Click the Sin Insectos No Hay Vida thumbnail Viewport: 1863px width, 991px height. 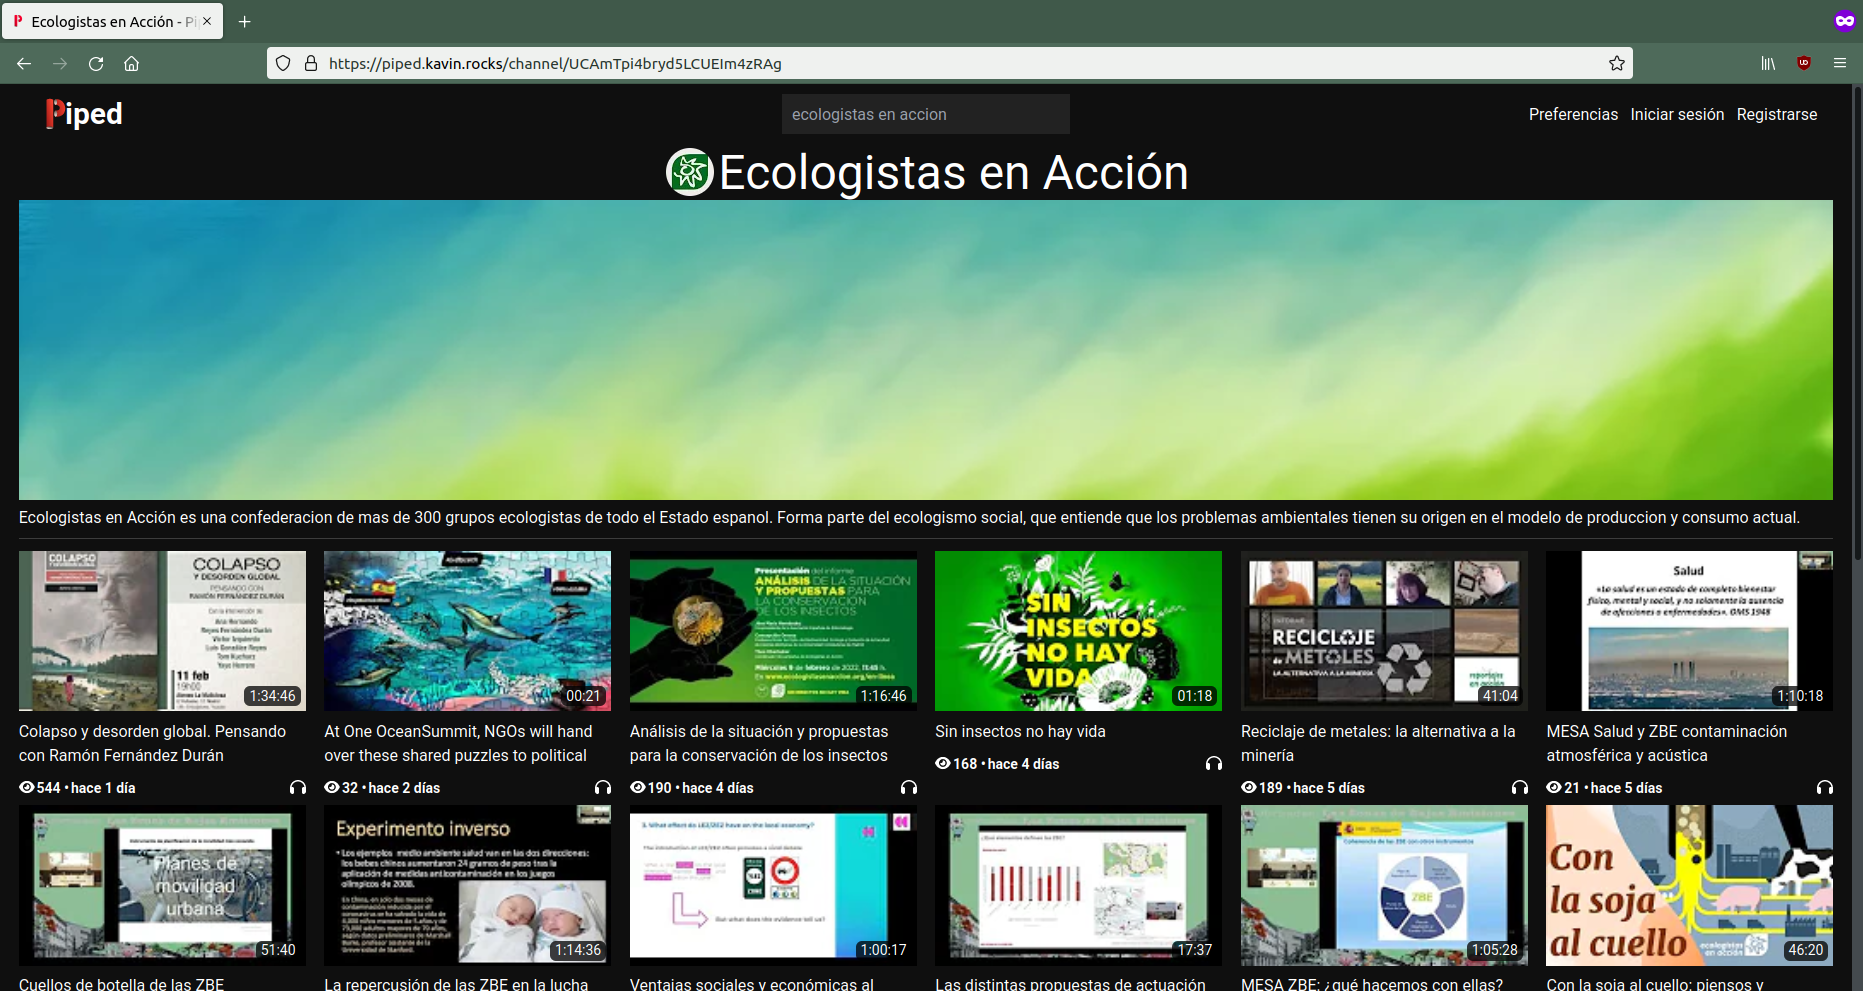tap(1078, 631)
